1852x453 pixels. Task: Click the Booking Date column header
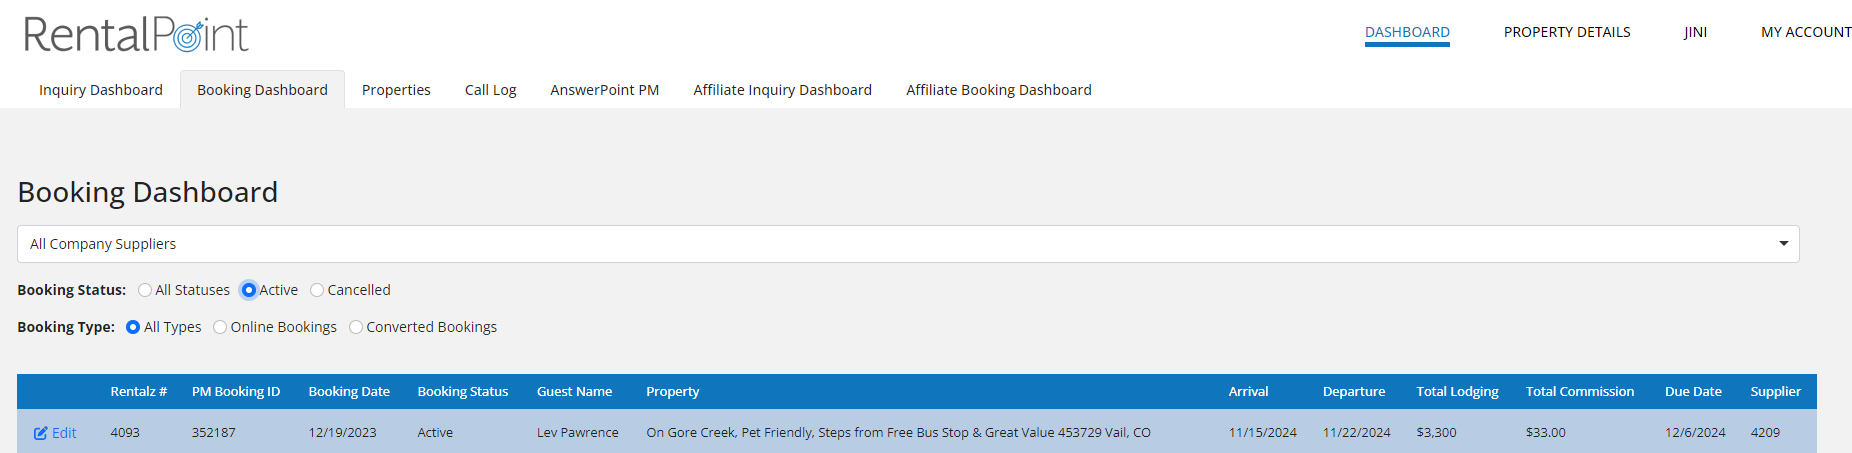pos(349,392)
